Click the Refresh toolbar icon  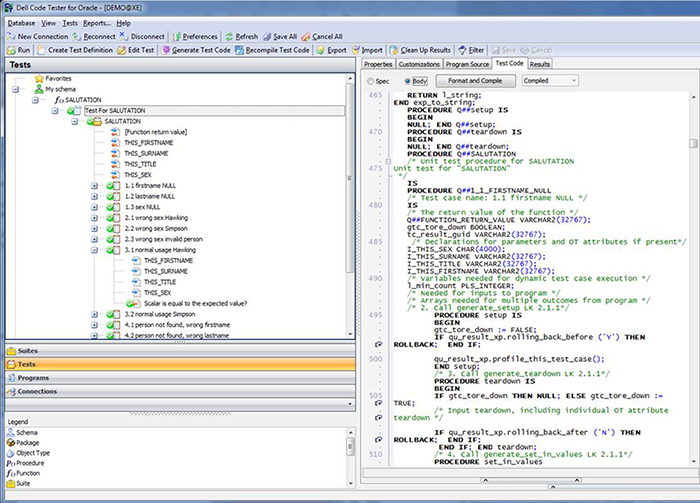click(x=229, y=37)
